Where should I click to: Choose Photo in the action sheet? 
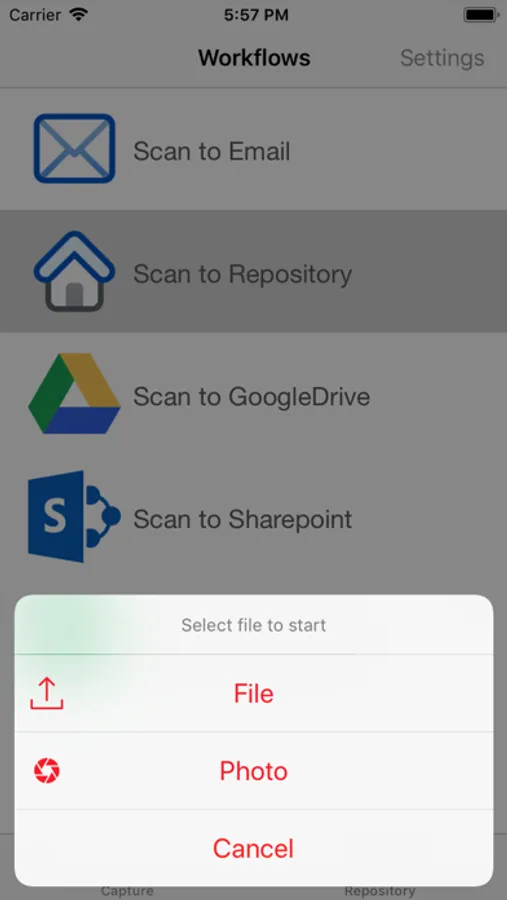(x=254, y=771)
